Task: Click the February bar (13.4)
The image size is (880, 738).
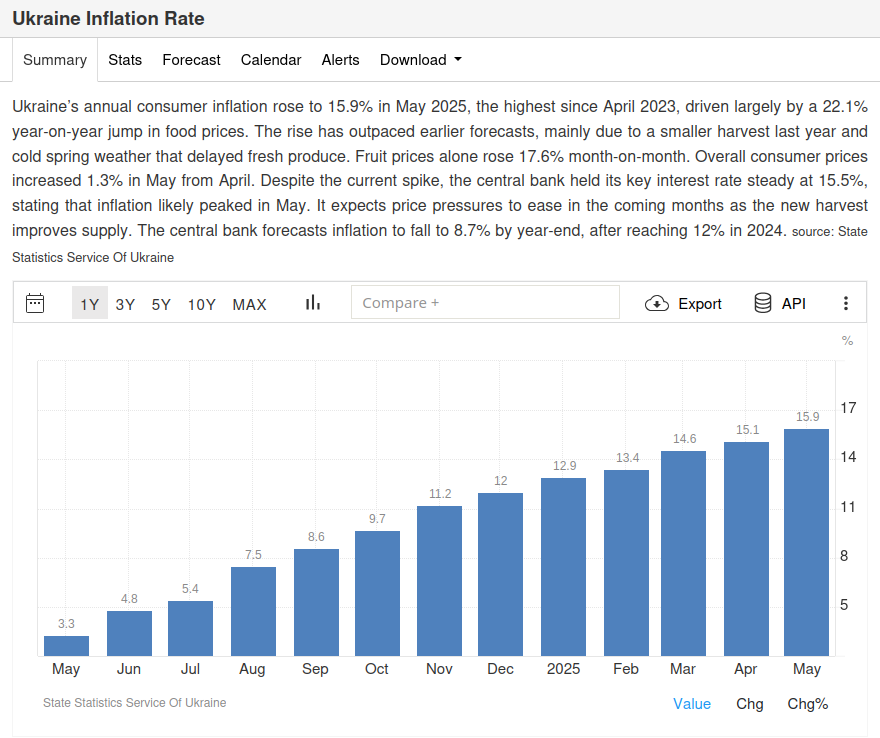Action: pyautogui.click(x=626, y=563)
